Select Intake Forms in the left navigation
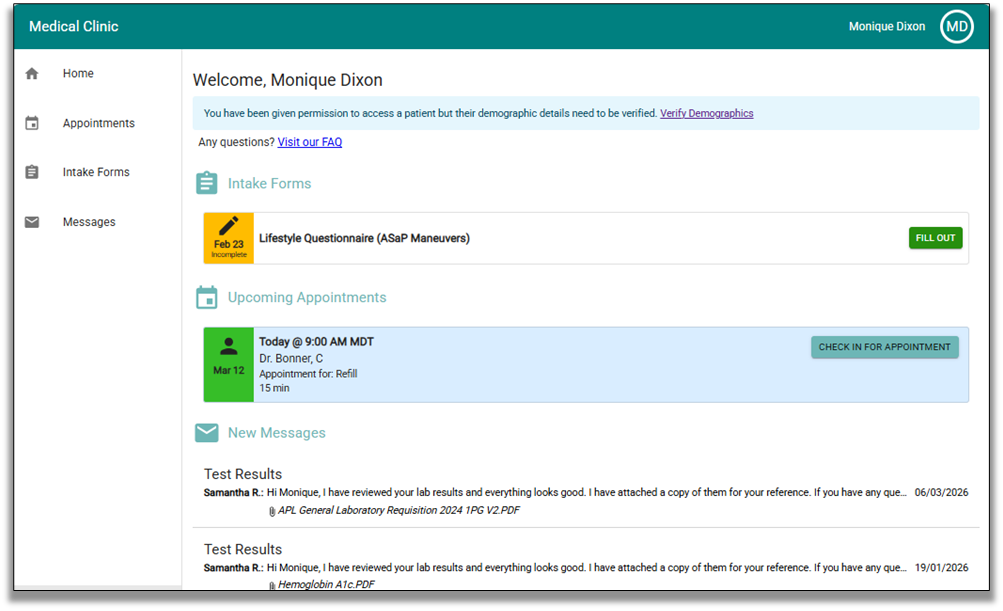 [96, 172]
